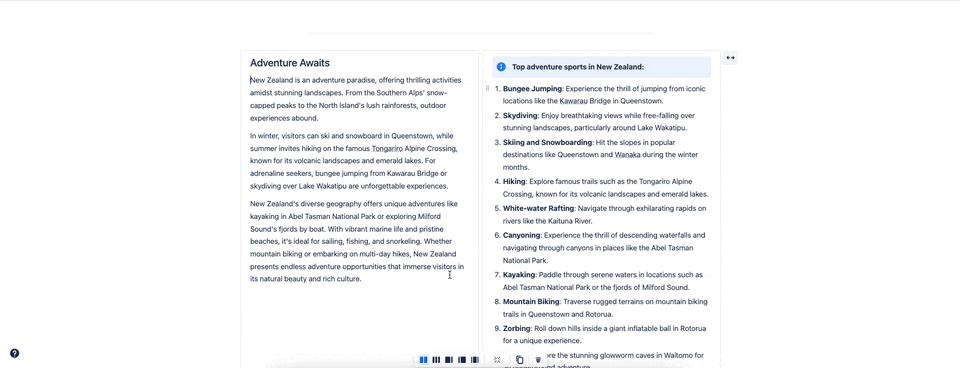
Task: Choose the three columns with sidebars layout
Action: tap(474, 360)
